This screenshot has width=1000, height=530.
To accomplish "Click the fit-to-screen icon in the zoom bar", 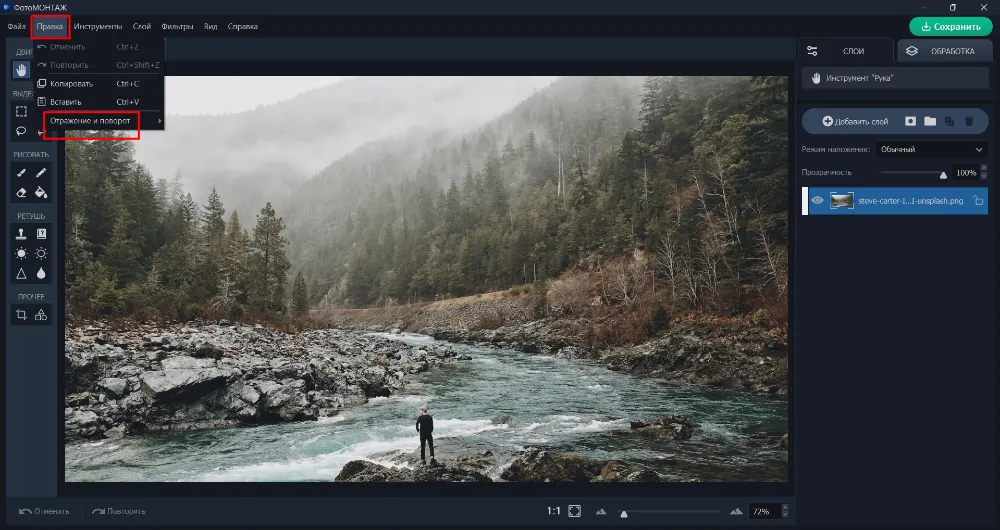I will [x=575, y=512].
